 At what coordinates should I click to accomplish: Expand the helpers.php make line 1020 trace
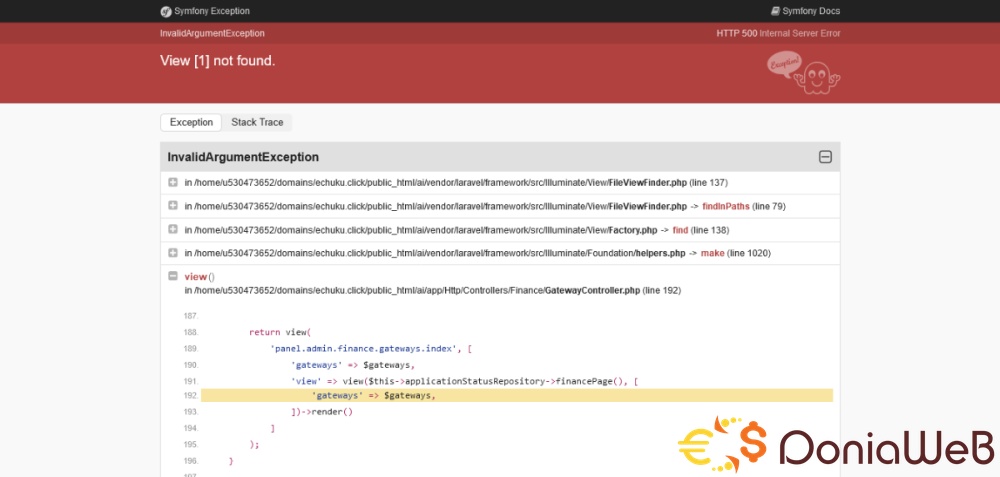173,253
